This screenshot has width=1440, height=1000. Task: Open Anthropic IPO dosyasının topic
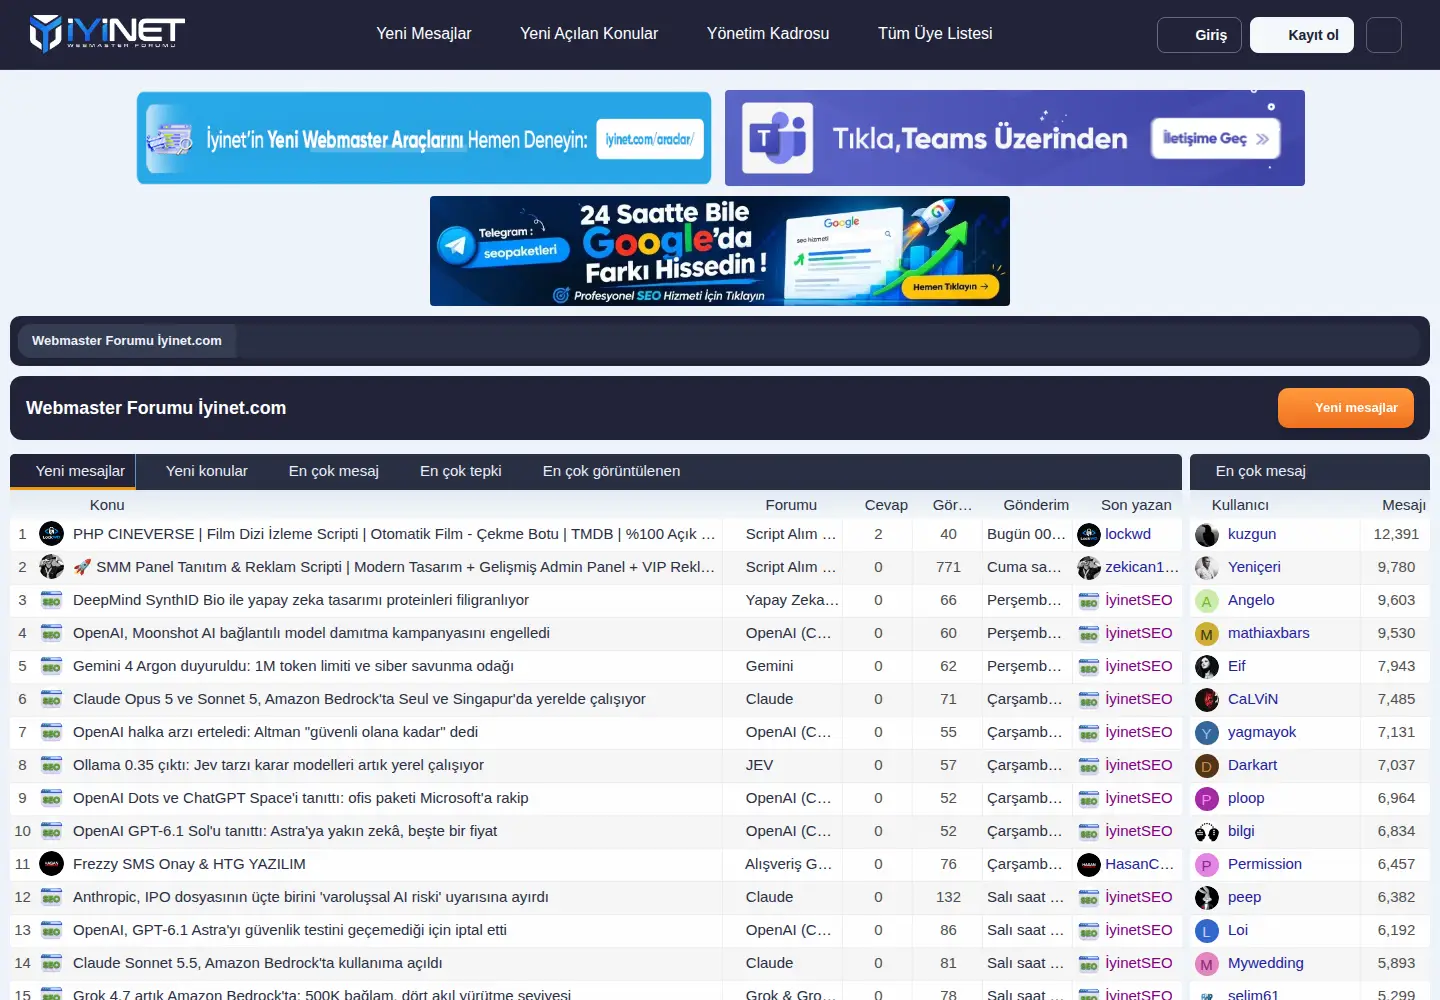(311, 897)
